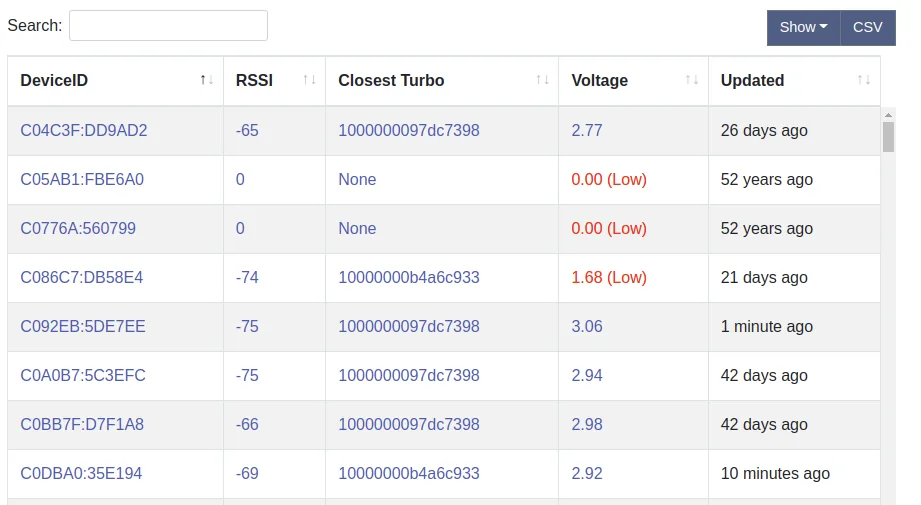Viewport: 921px width, 505px height.
Task: Click RSSI value -65
Action: click(x=247, y=130)
